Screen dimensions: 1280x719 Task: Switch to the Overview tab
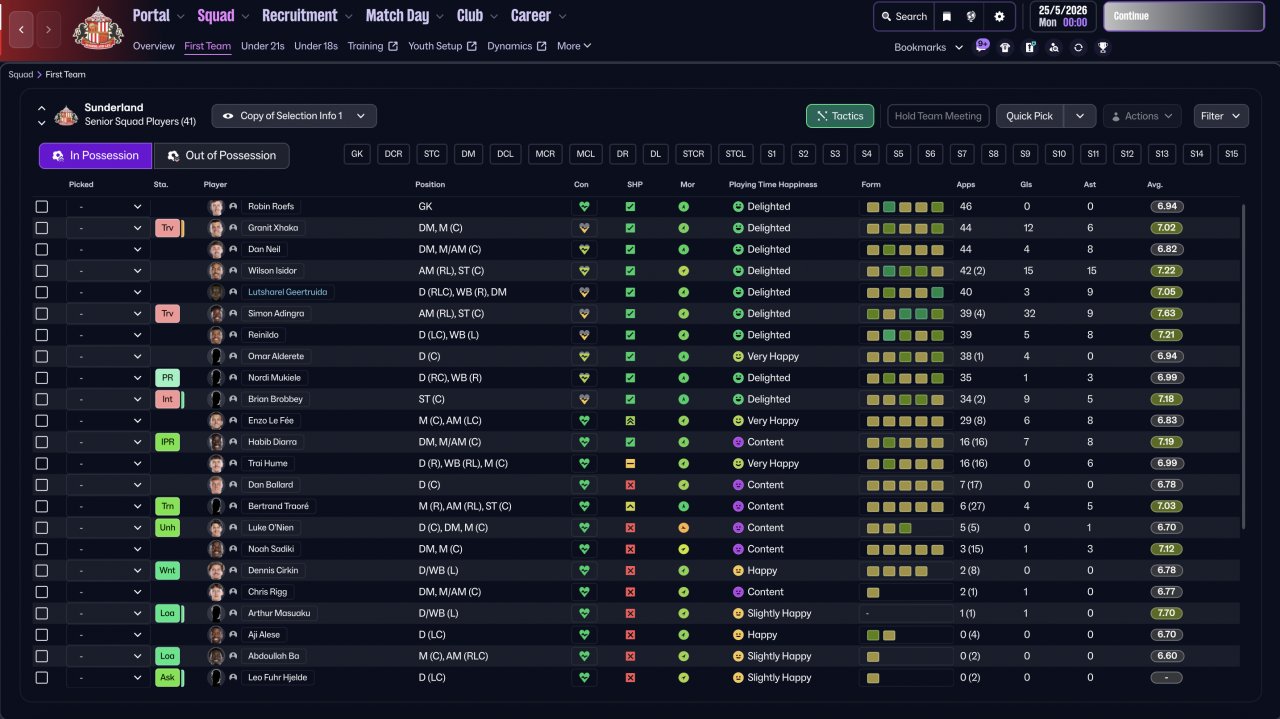click(153, 46)
